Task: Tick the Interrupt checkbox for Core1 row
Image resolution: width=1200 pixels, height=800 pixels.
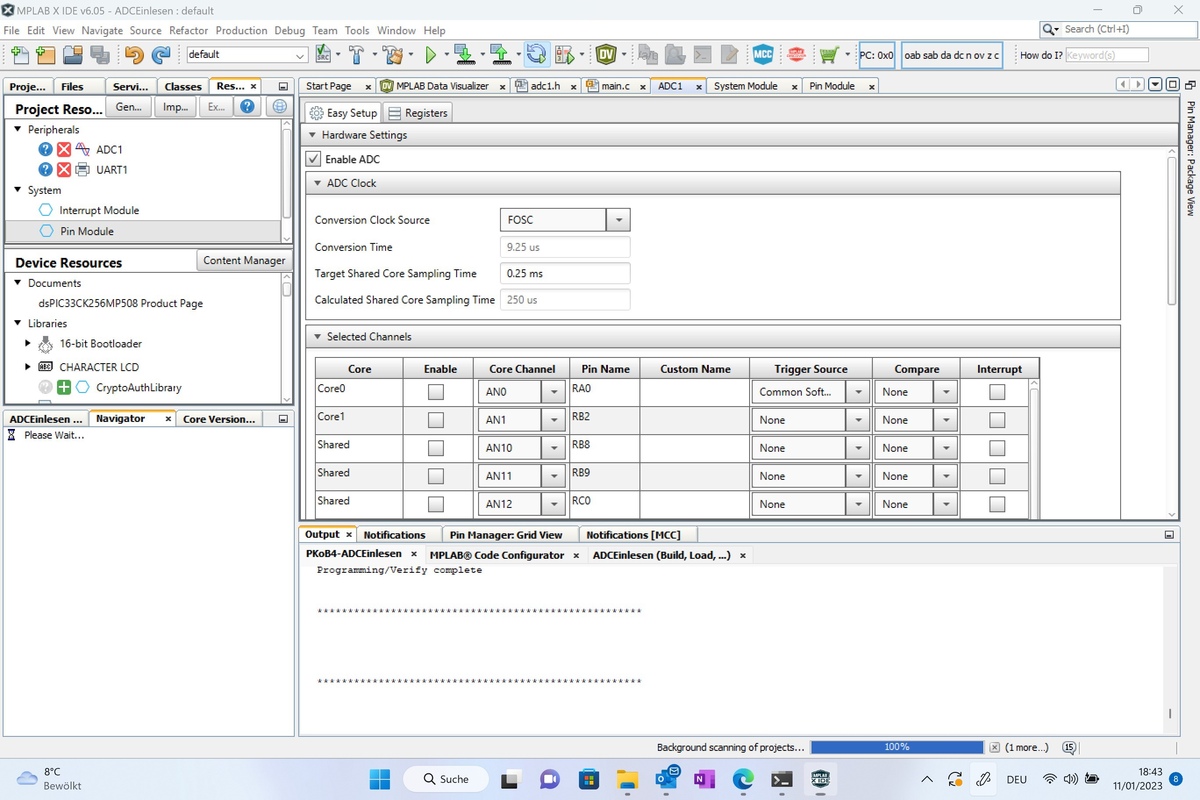Action: [x=997, y=420]
